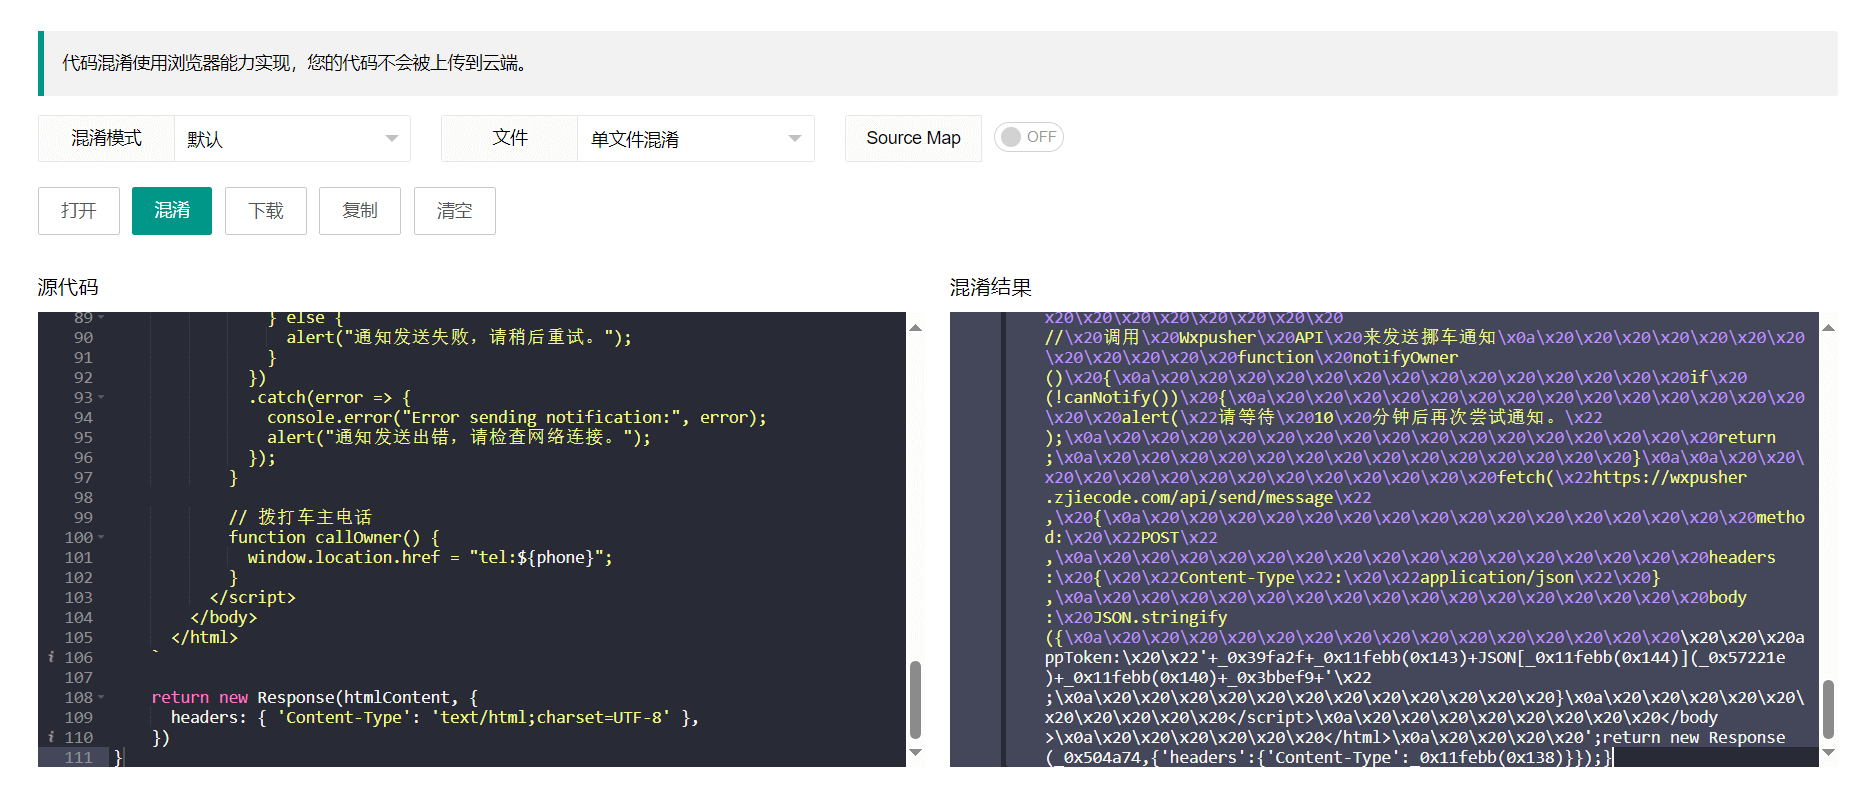Click line number 99 in gutter
1869x800 pixels.
[83, 518]
